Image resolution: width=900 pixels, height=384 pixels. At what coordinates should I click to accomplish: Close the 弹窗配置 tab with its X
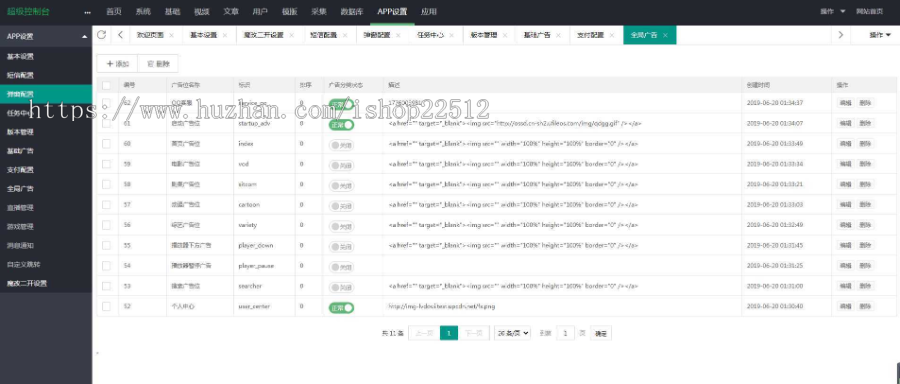(398, 35)
